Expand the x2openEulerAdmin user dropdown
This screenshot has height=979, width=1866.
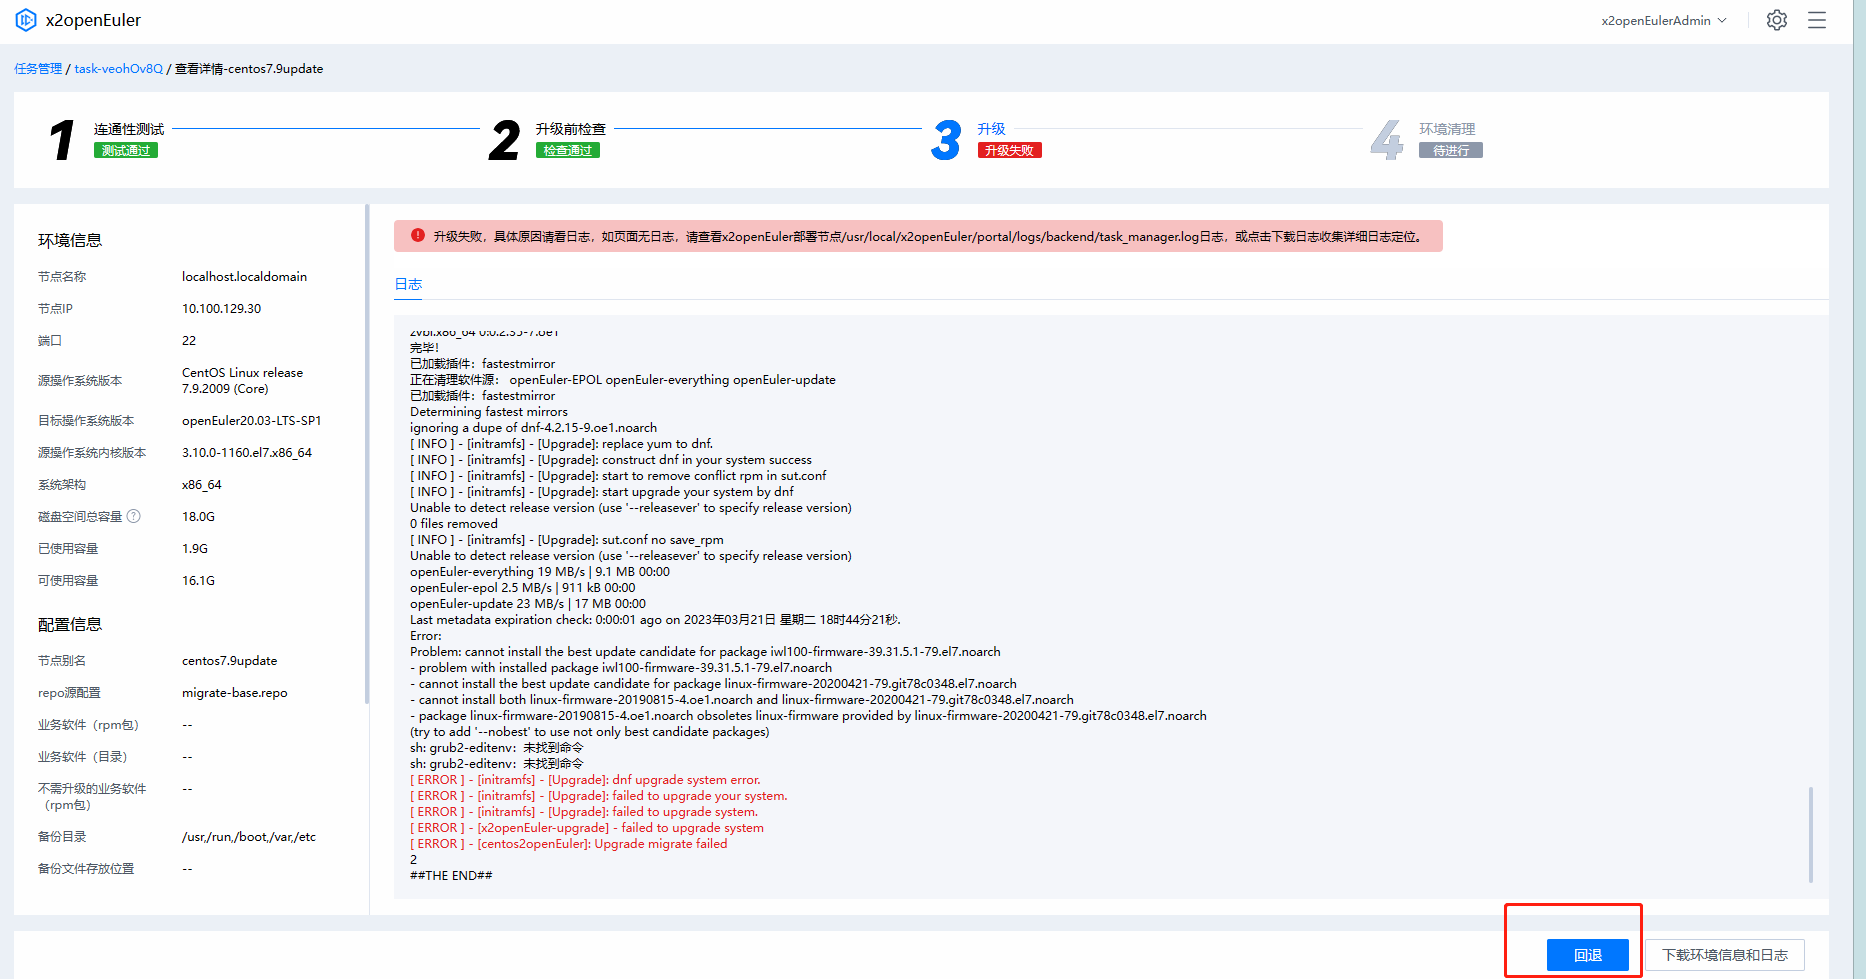[1663, 20]
